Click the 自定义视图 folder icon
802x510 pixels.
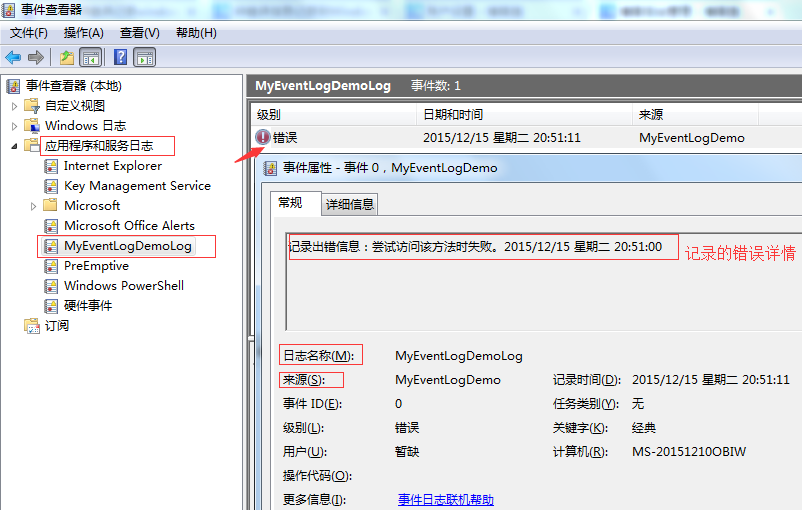32,106
